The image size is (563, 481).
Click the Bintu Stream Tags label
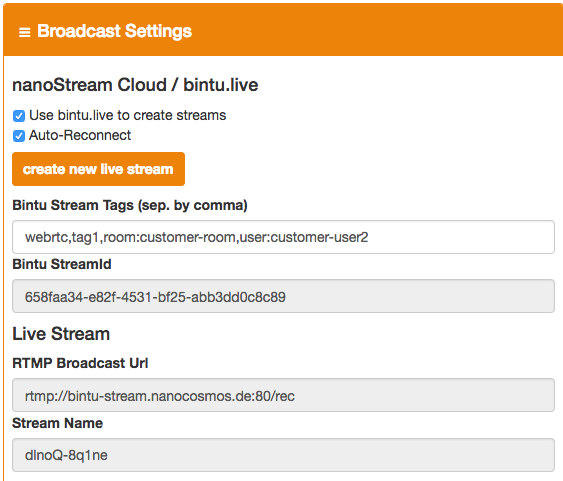pos(130,205)
